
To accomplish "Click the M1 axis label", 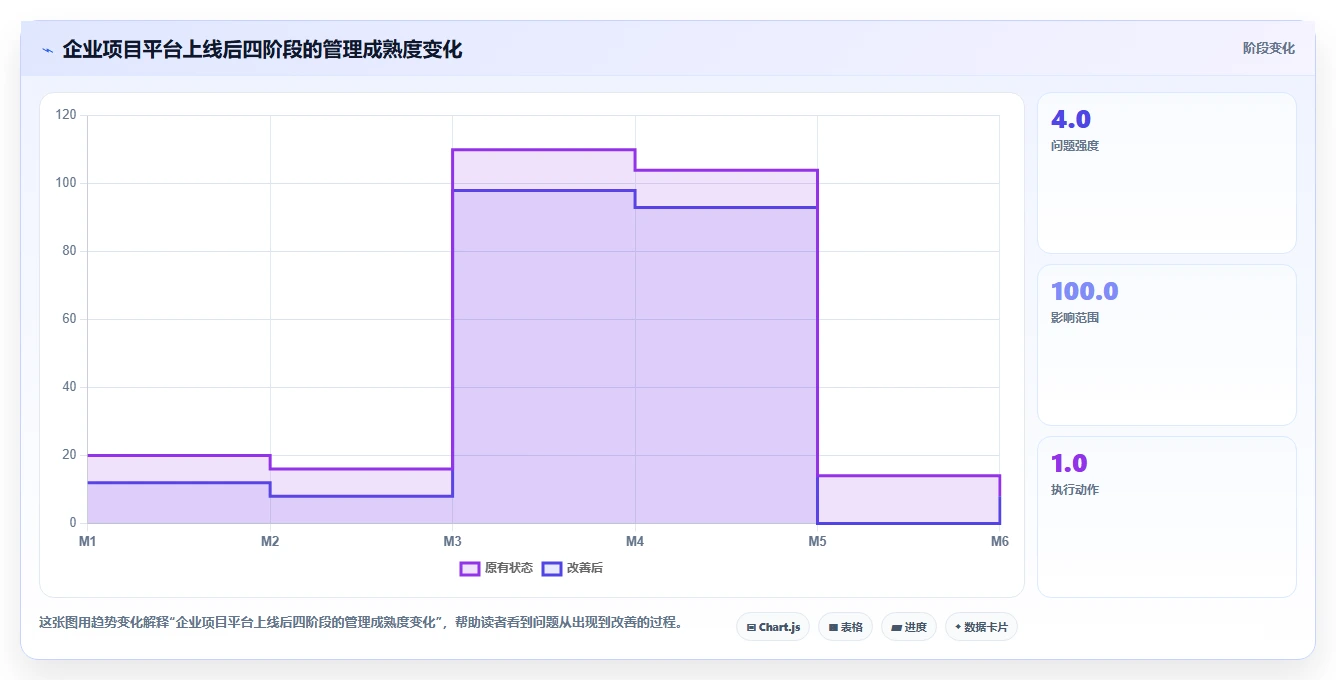I will coord(88,541).
